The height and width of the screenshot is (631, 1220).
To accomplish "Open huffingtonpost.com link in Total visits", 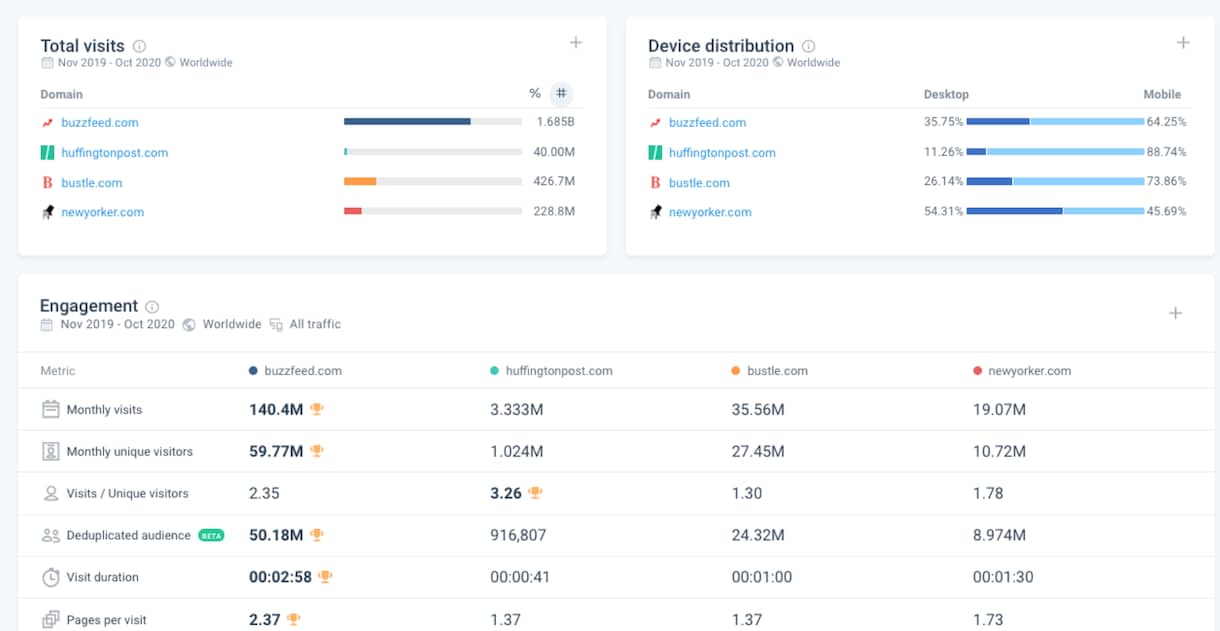I will (114, 153).
